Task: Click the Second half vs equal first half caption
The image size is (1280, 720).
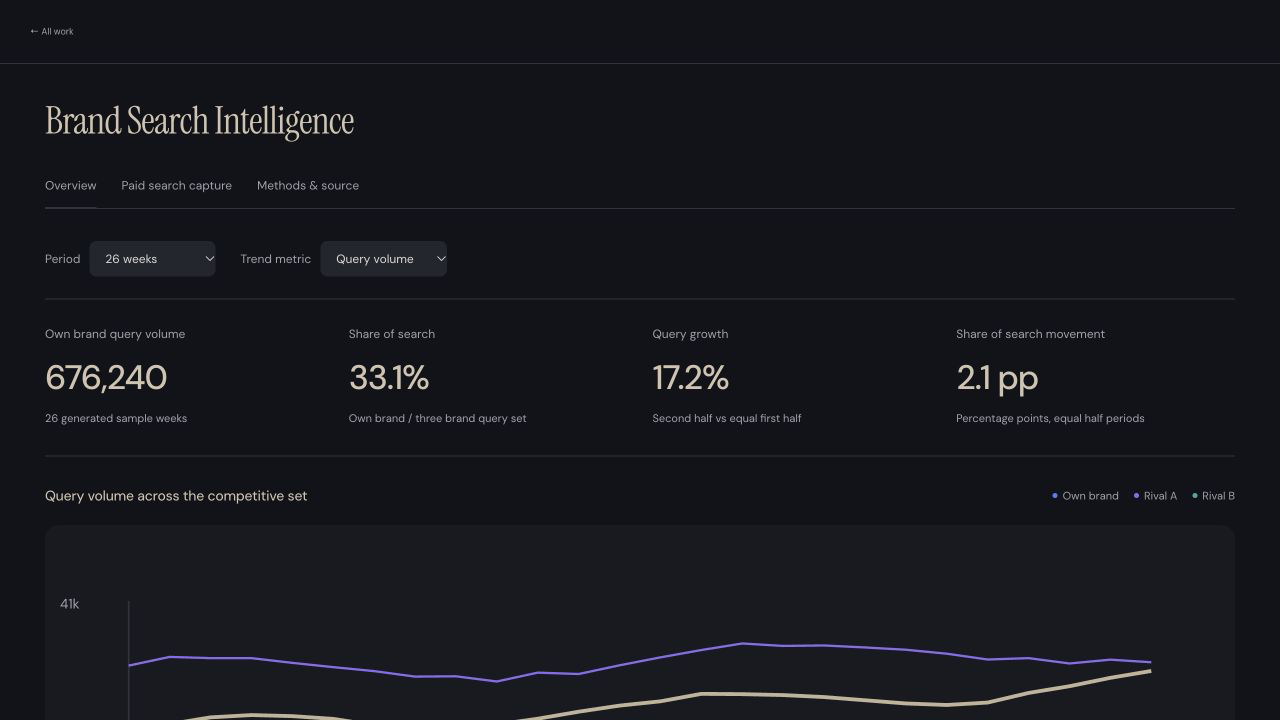Action: coord(727,418)
